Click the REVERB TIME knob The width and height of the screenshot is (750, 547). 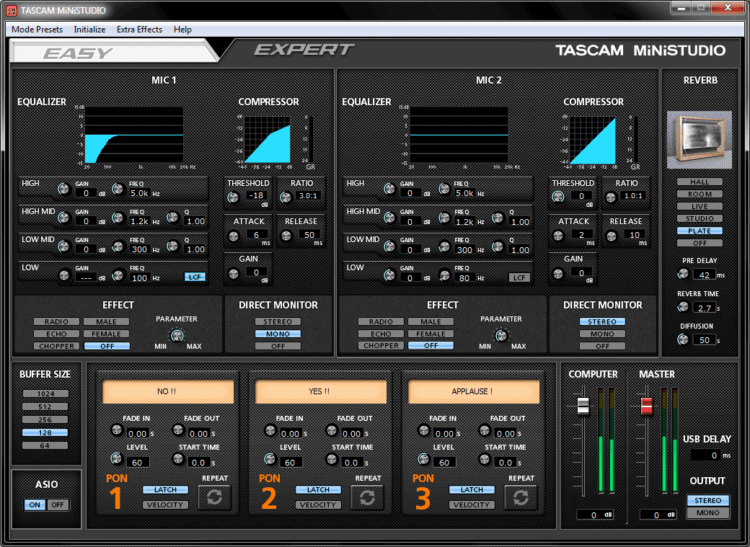coord(683,307)
